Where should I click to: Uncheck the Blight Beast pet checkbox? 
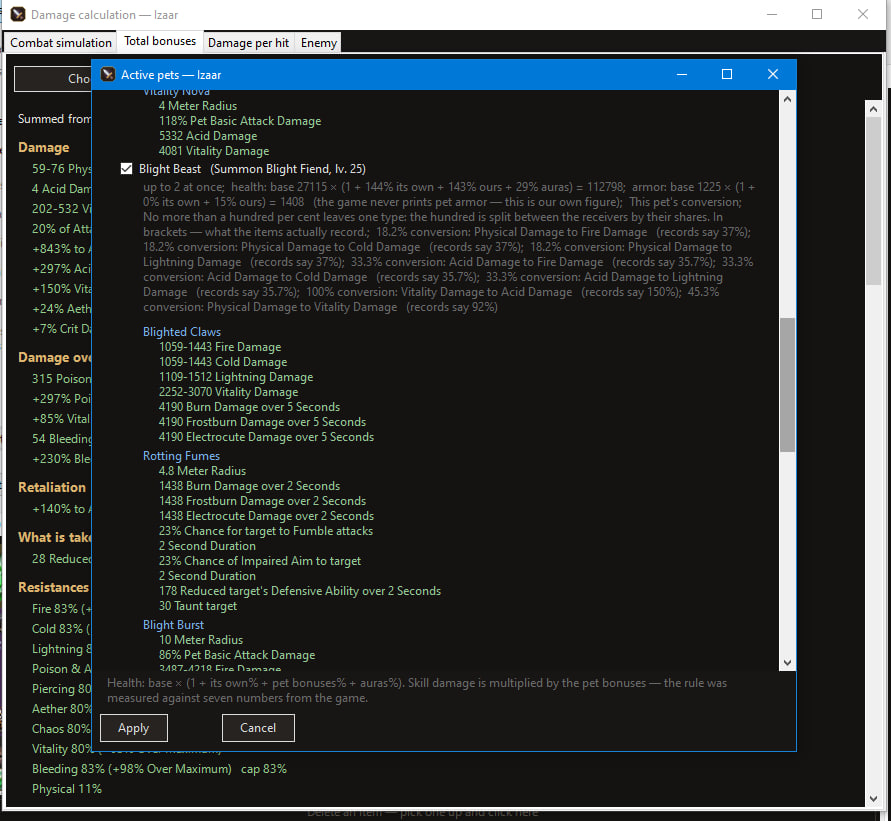tap(126, 169)
